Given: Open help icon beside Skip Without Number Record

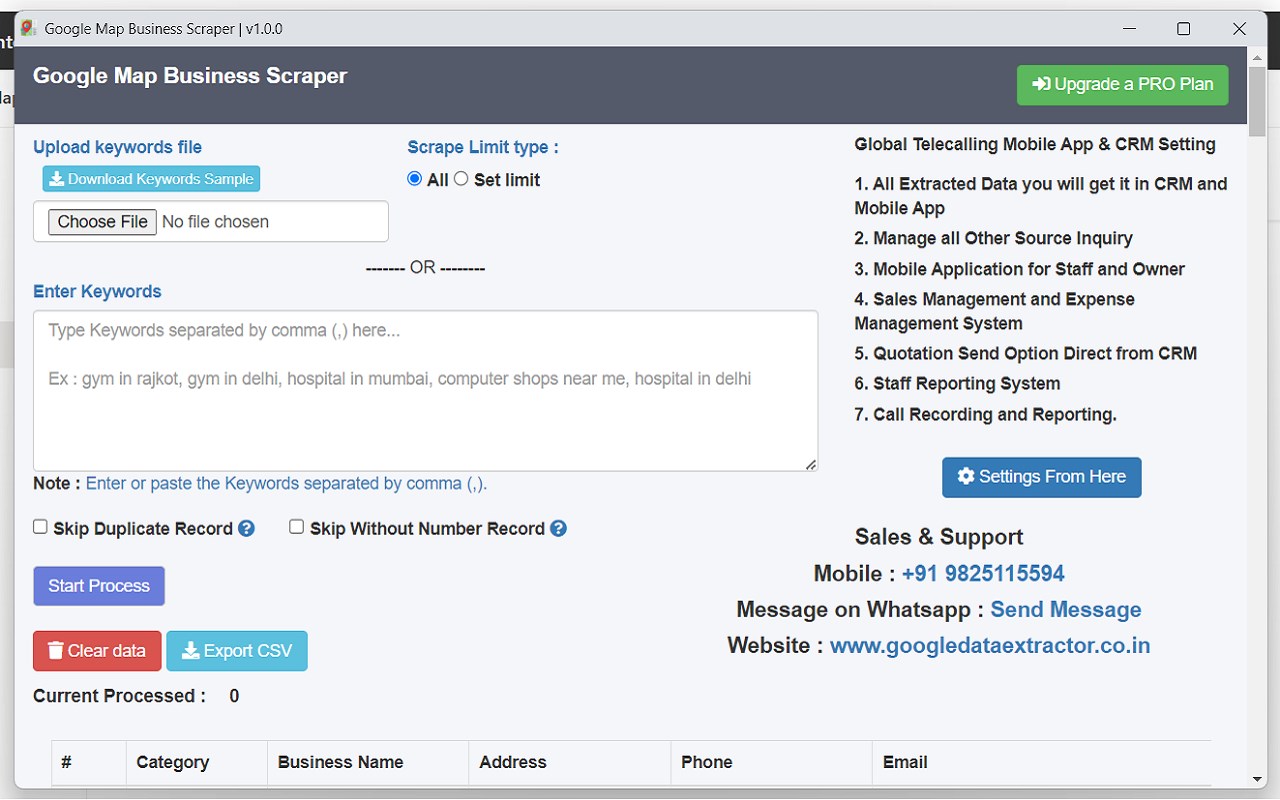Looking at the screenshot, I should tap(558, 528).
